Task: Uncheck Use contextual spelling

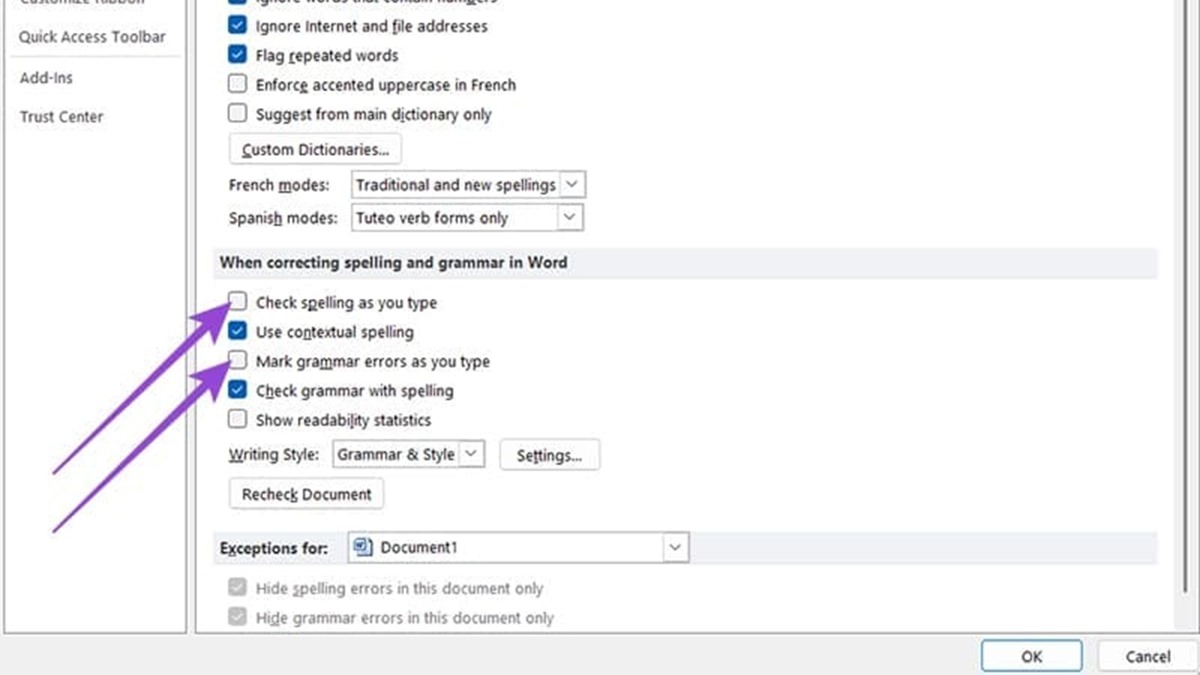Action: click(x=238, y=331)
